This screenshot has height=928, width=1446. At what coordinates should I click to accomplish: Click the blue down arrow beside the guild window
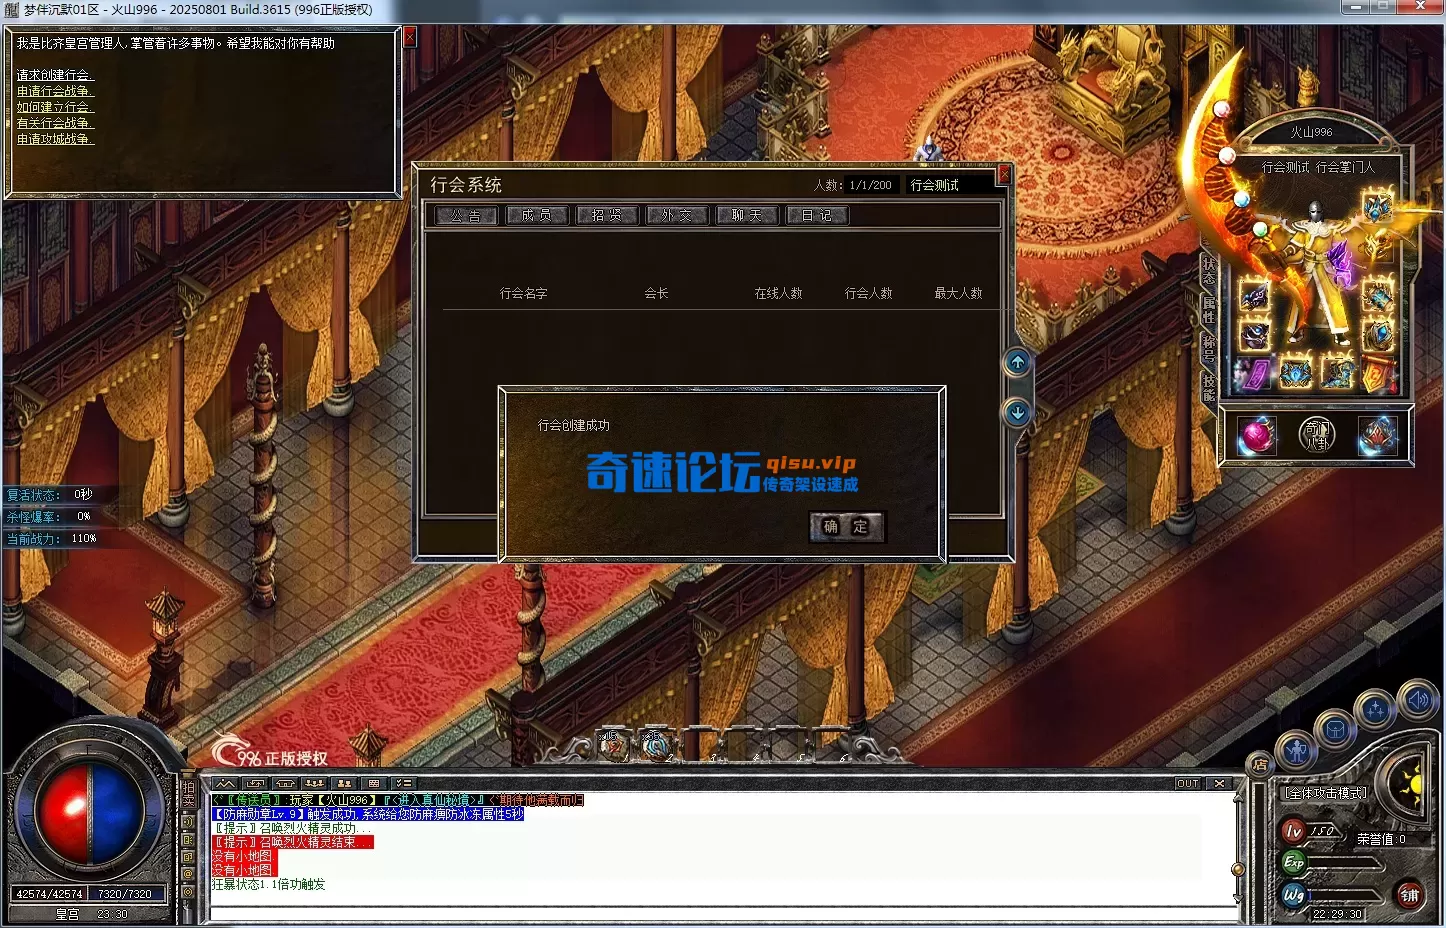pyautogui.click(x=1017, y=411)
